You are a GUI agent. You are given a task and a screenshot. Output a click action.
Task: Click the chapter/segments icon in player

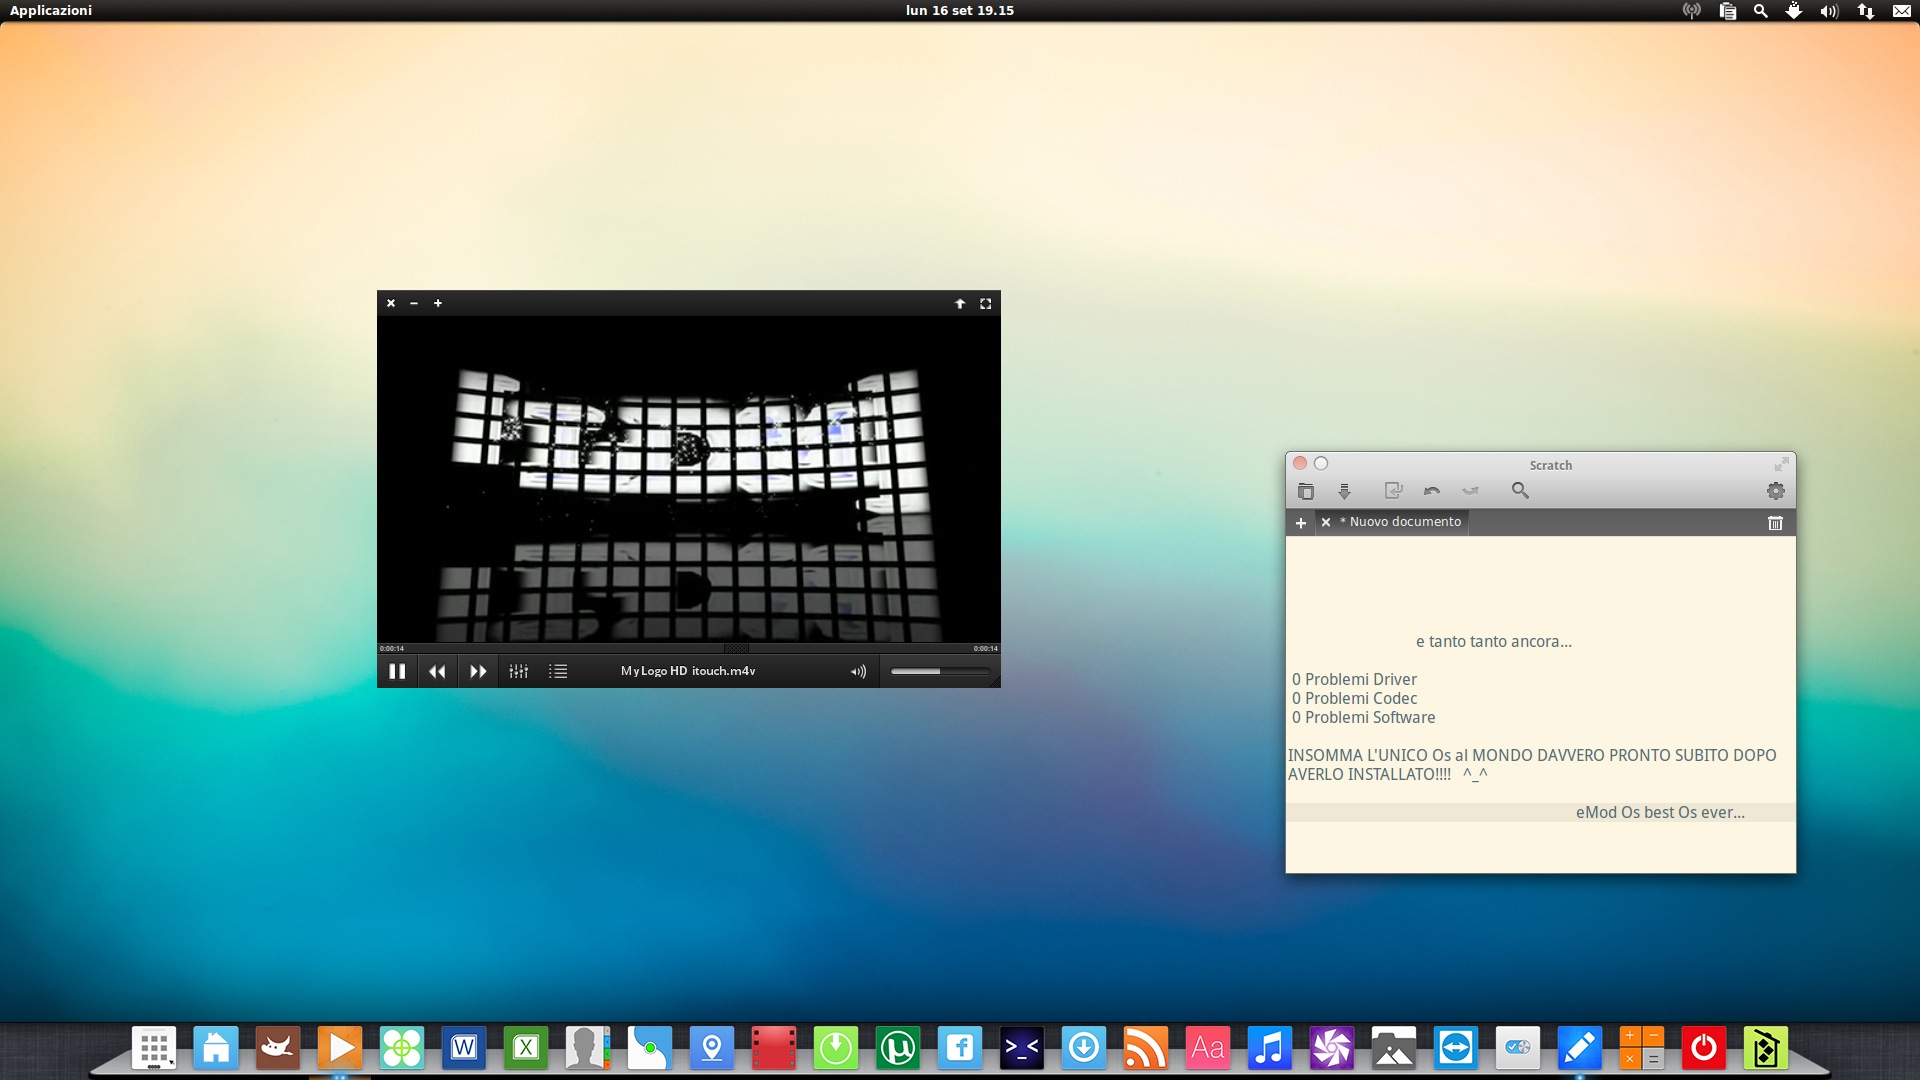[x=559, y=670]
